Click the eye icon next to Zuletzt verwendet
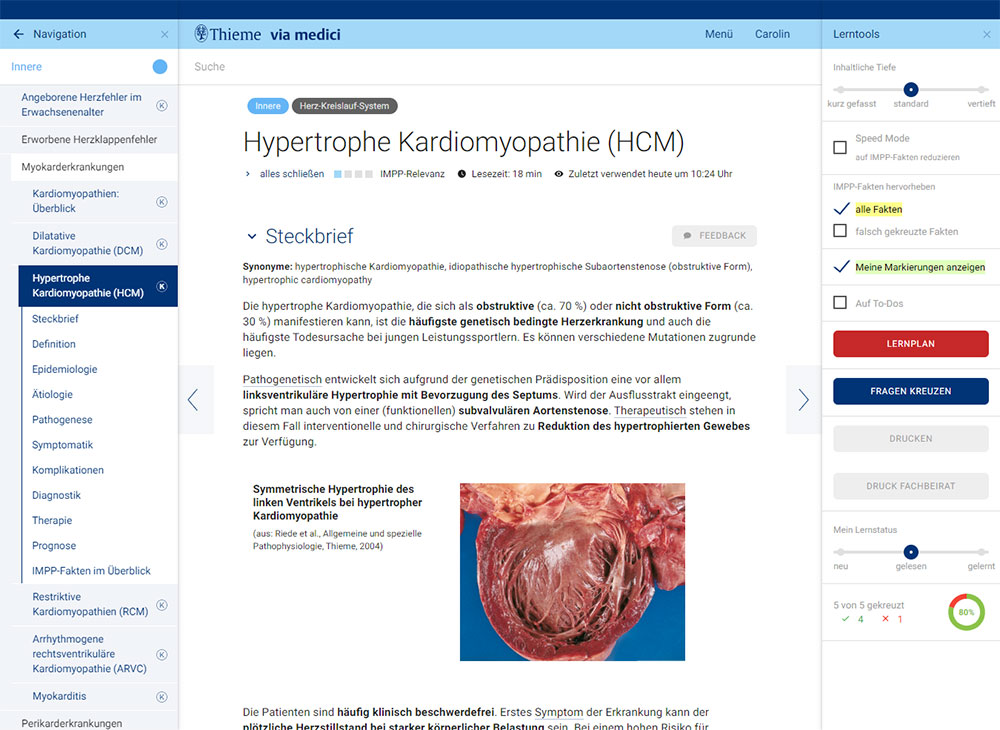The image size is (1000, 730). 559,173
